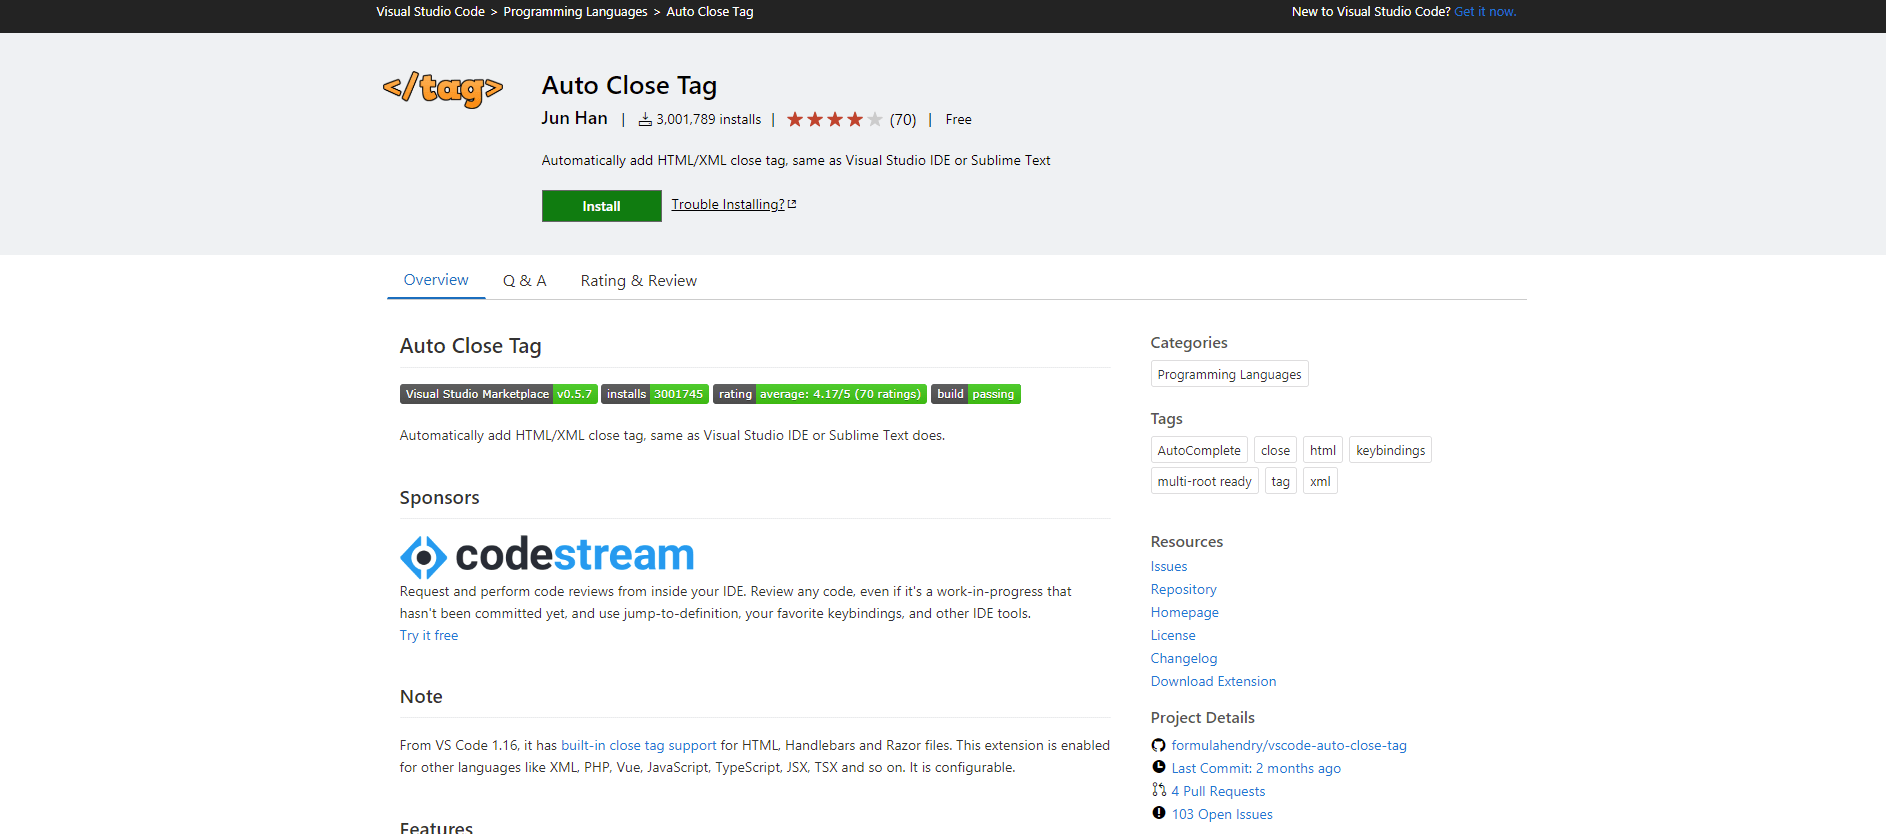This screenshot has height=834, width=1886.
Task: Select the close tag chip
Action: (1275, 450)
